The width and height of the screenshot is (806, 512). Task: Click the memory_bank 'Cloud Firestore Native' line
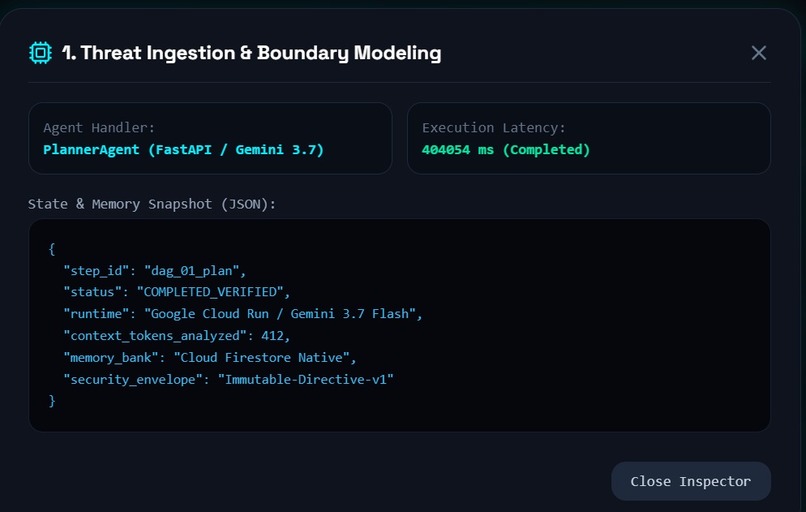(x=210, y=357)
